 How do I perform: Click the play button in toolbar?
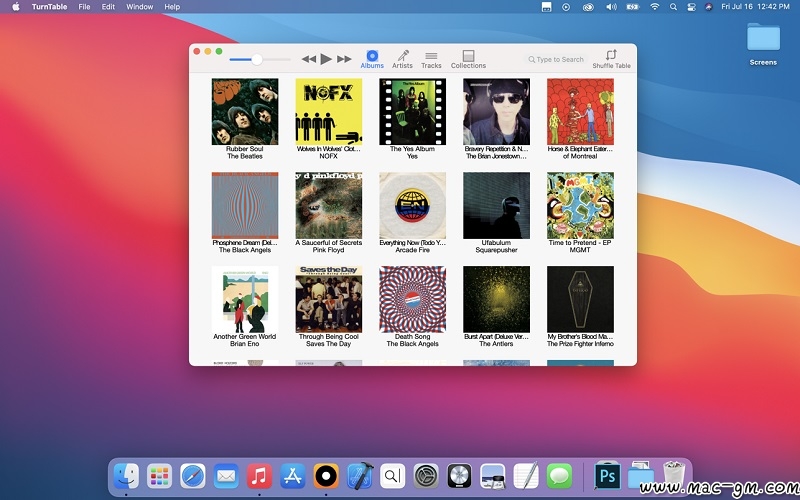(x=326, y=59)
